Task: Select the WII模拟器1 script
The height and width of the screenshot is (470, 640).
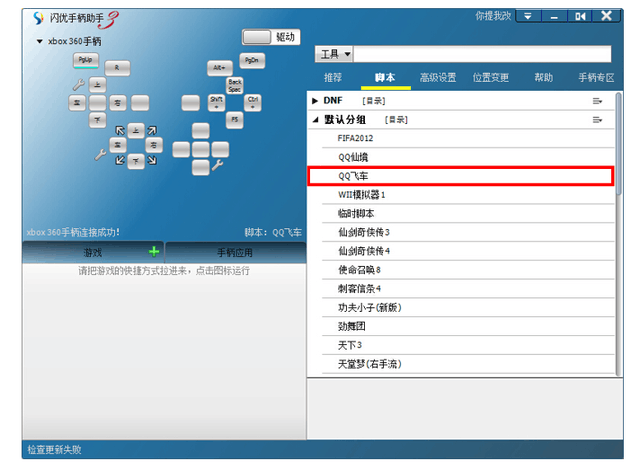Action: 468,195
